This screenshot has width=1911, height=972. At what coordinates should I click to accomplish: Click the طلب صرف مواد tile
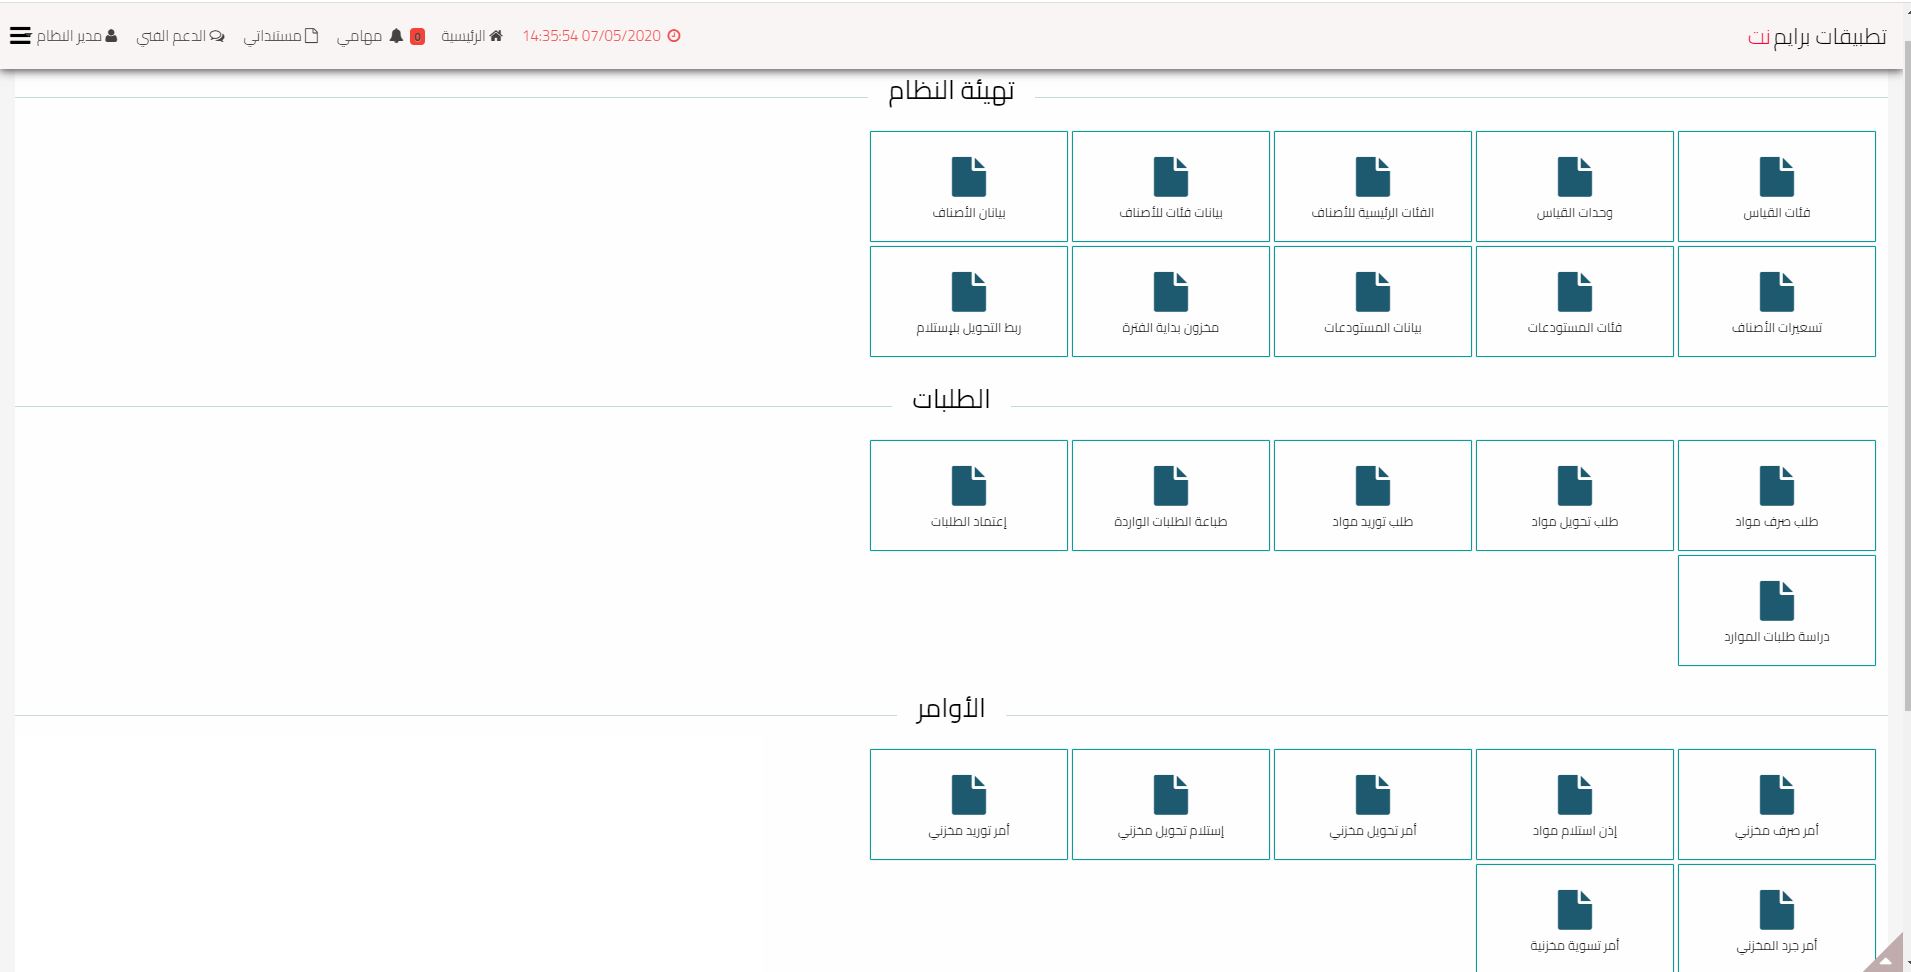click(1776, 495)
